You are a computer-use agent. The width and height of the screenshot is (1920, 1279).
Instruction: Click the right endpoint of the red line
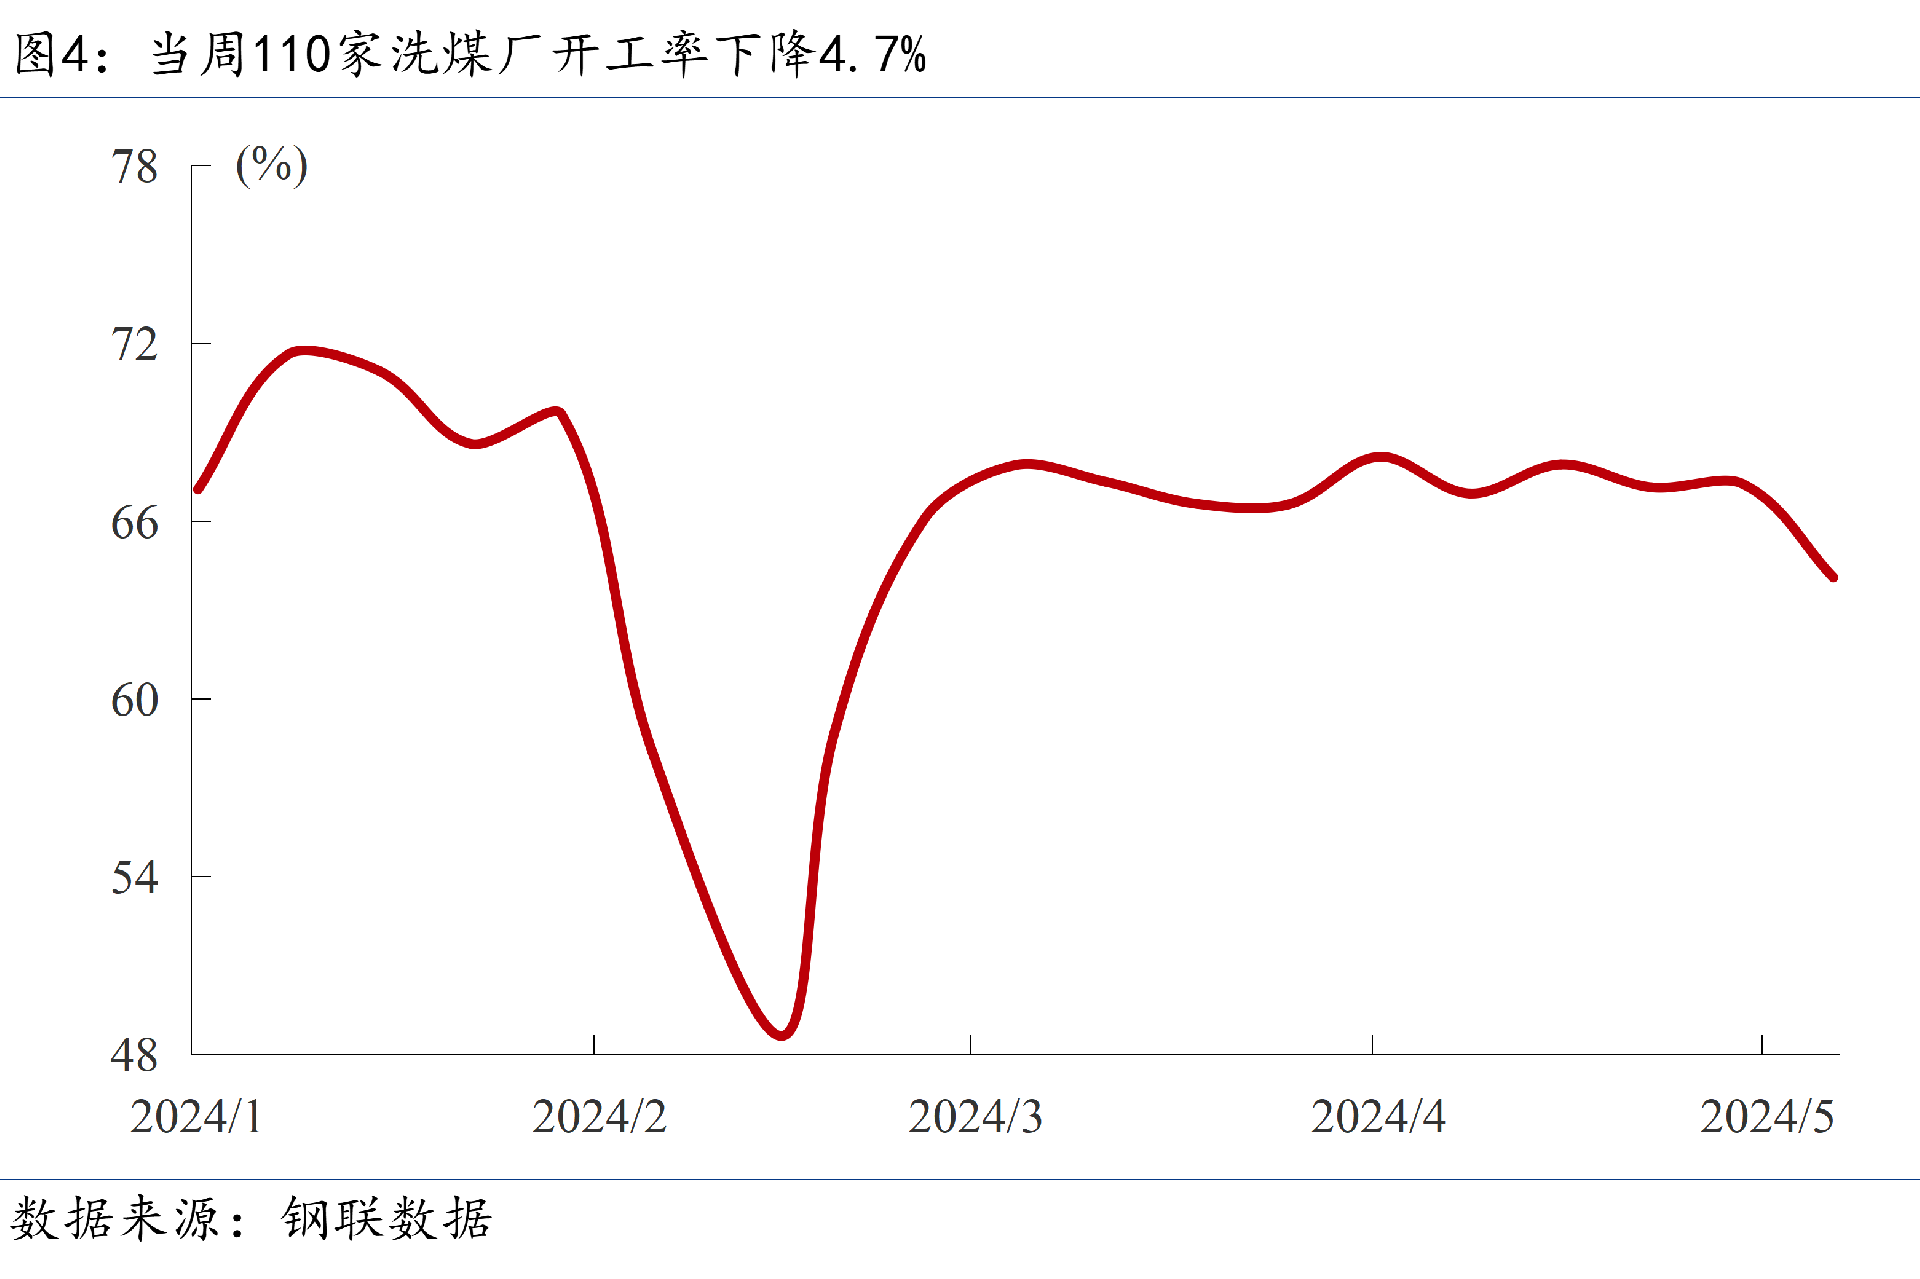coord(1833,577)
